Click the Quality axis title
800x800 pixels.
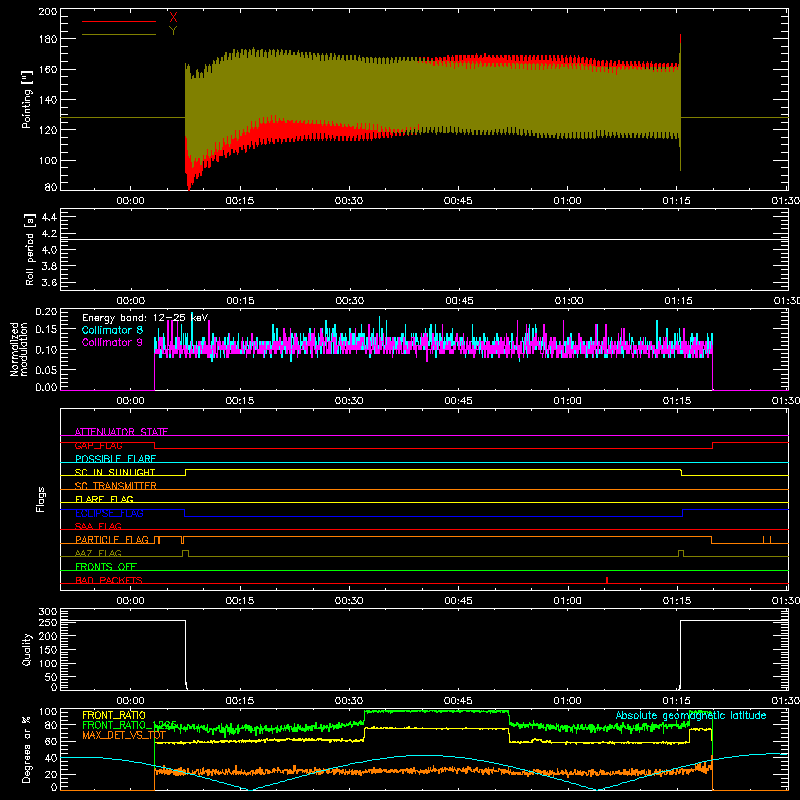27,649
